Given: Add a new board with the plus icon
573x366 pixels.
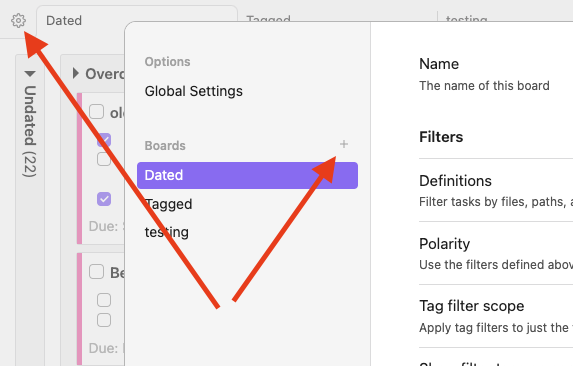Looking at the screenshot, I should pyautogui.click(x=344, y=144).
